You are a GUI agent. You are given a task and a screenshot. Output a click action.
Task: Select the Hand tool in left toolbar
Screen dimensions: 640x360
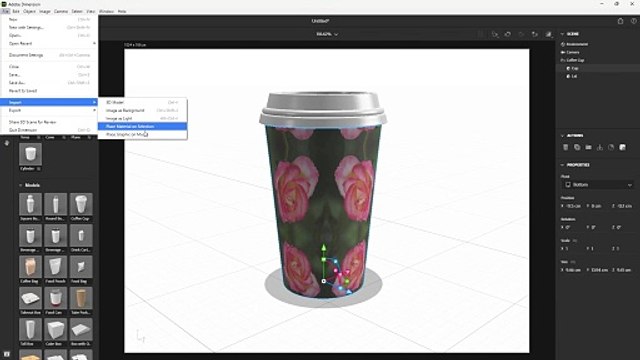[7, 143]
